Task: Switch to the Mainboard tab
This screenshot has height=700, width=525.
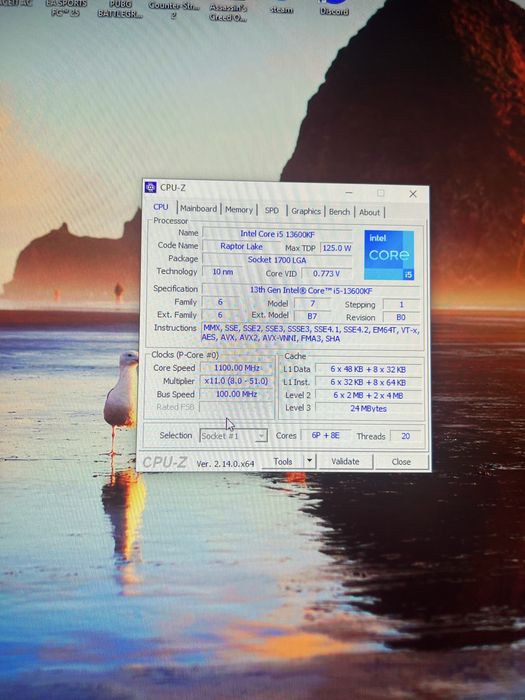Action: [x=198, y=208]
